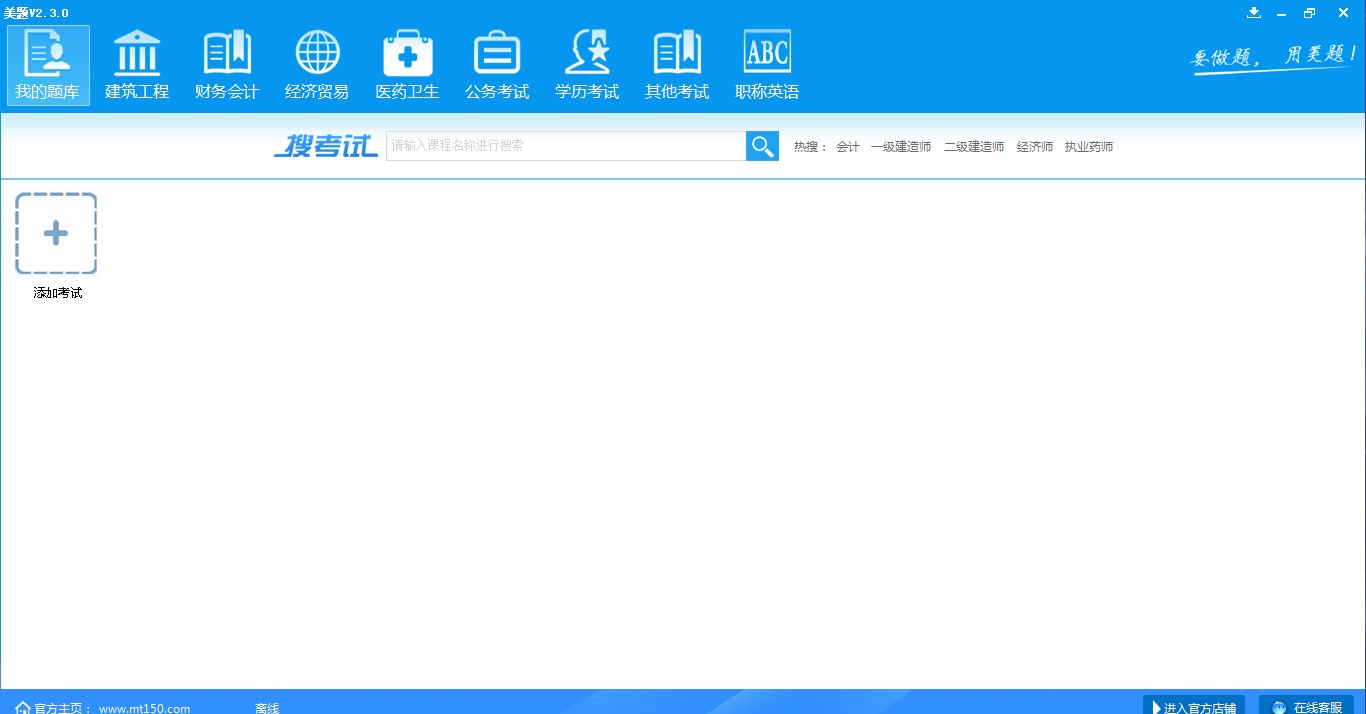
Task: Click the 进入官方店铺 button
Action: 1194,705
